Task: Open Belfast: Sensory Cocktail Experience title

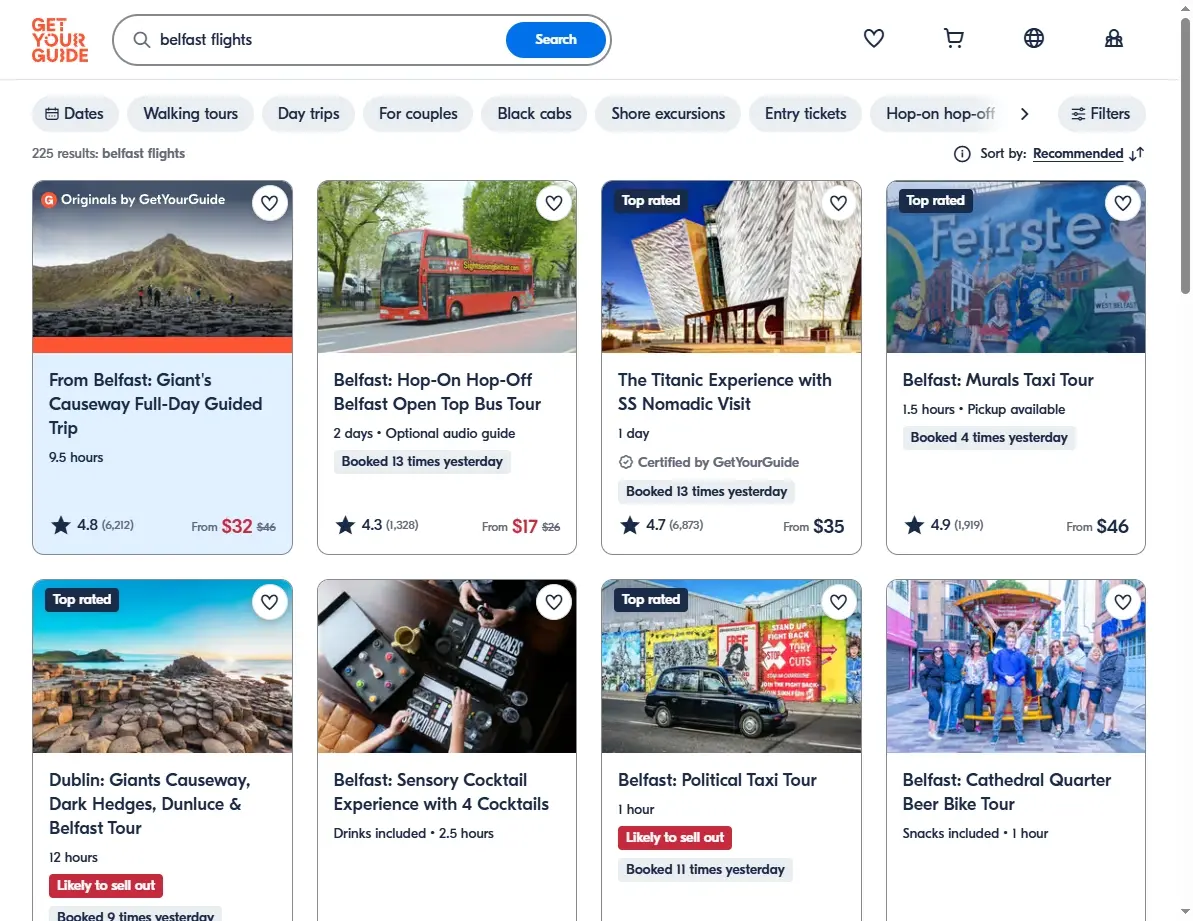Action: pos(441,792)
